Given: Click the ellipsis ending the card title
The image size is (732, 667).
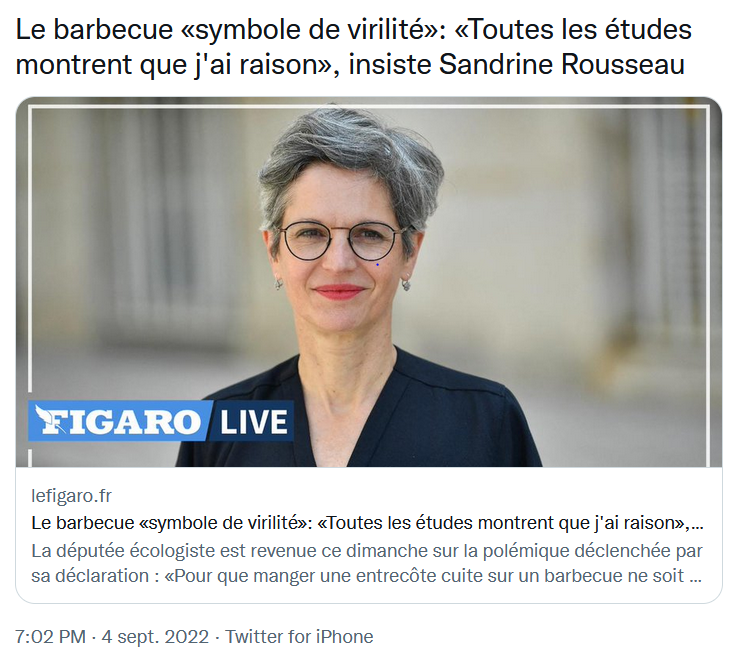Looking at the screenshot, I should [697, 526].
